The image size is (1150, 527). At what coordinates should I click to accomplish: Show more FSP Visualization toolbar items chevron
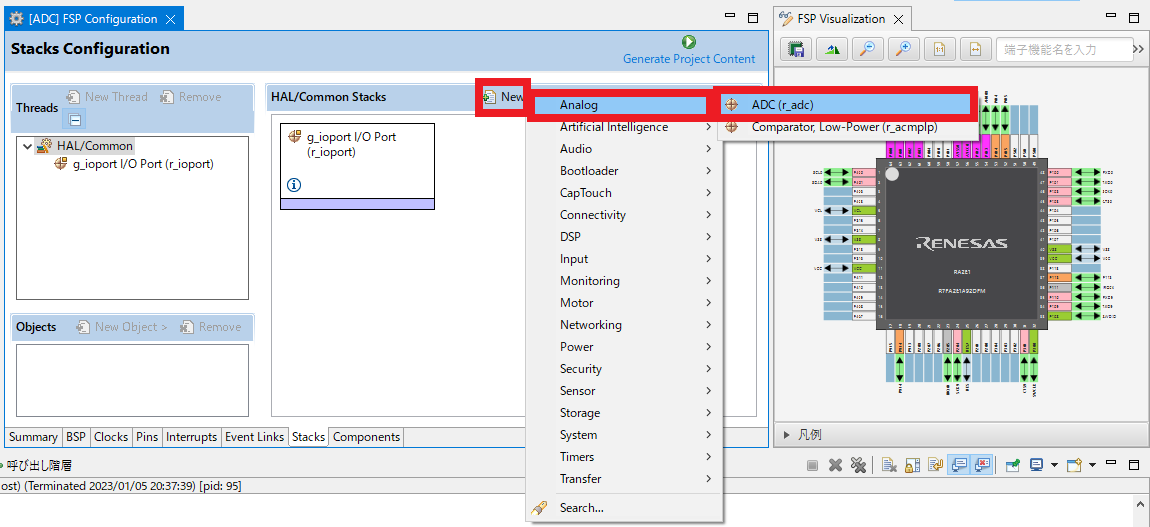[x=1138, y=49]
